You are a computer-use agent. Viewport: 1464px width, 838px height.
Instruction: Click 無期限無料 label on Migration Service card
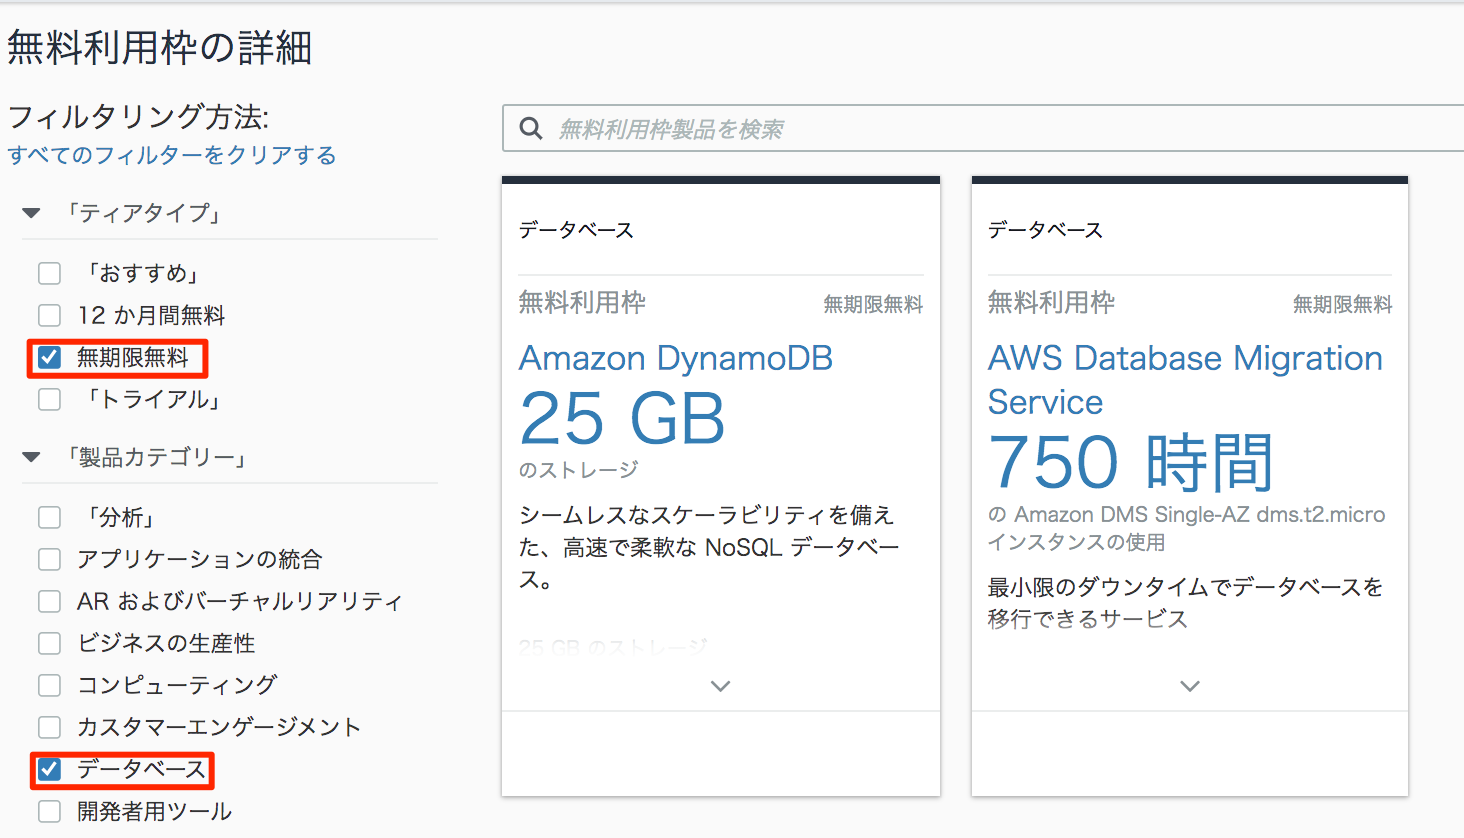[1343, 304]
